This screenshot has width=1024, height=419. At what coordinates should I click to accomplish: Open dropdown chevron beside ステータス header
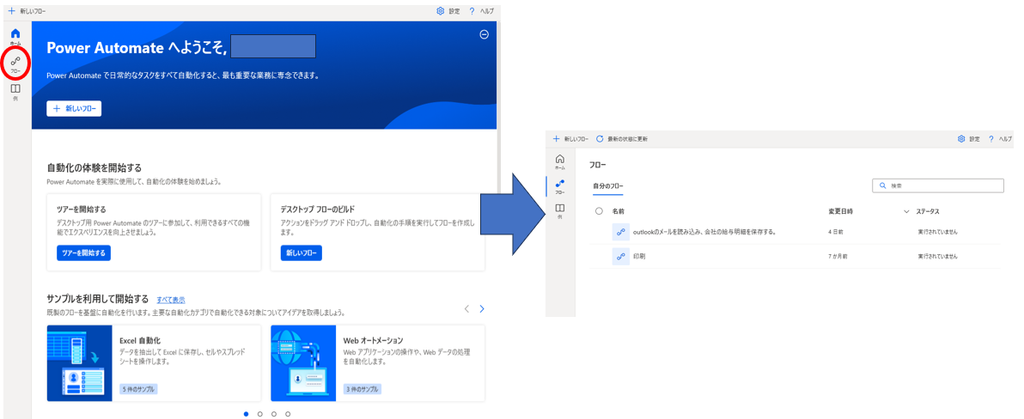tap(906, 211)
